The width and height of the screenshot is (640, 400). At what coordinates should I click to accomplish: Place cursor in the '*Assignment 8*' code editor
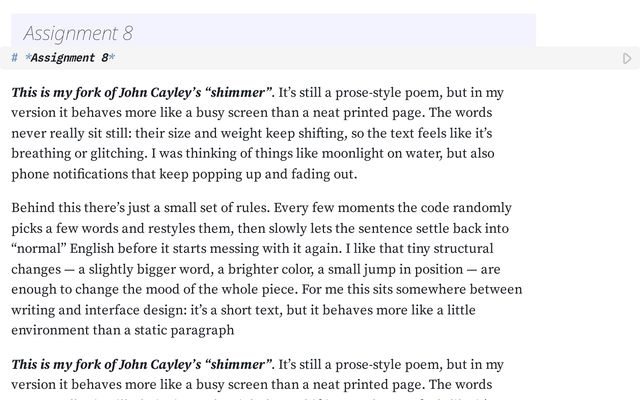click(300, 58)
